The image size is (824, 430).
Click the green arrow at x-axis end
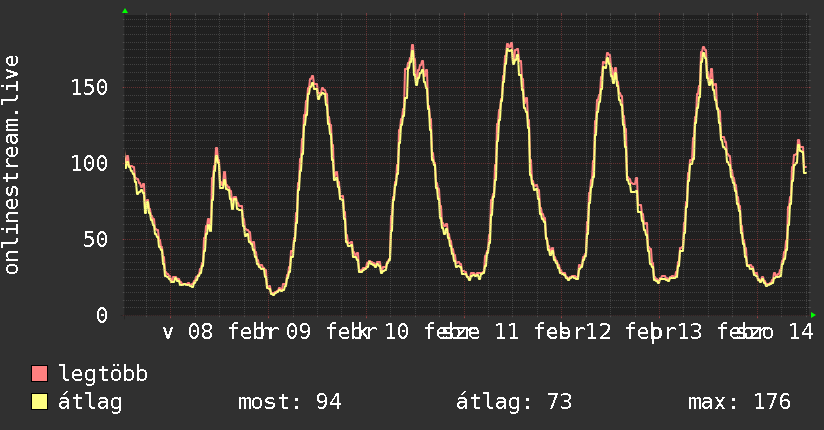pyautogui.click(x=813, y=315)
